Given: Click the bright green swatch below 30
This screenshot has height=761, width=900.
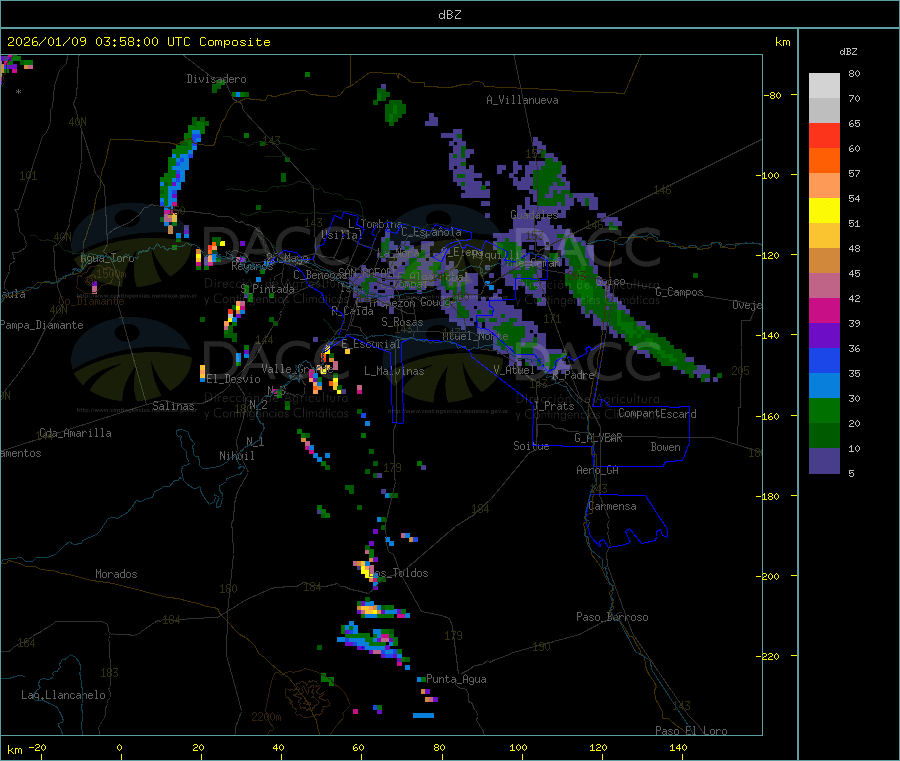Looking at the screenshot, I should tap(824, 410).
